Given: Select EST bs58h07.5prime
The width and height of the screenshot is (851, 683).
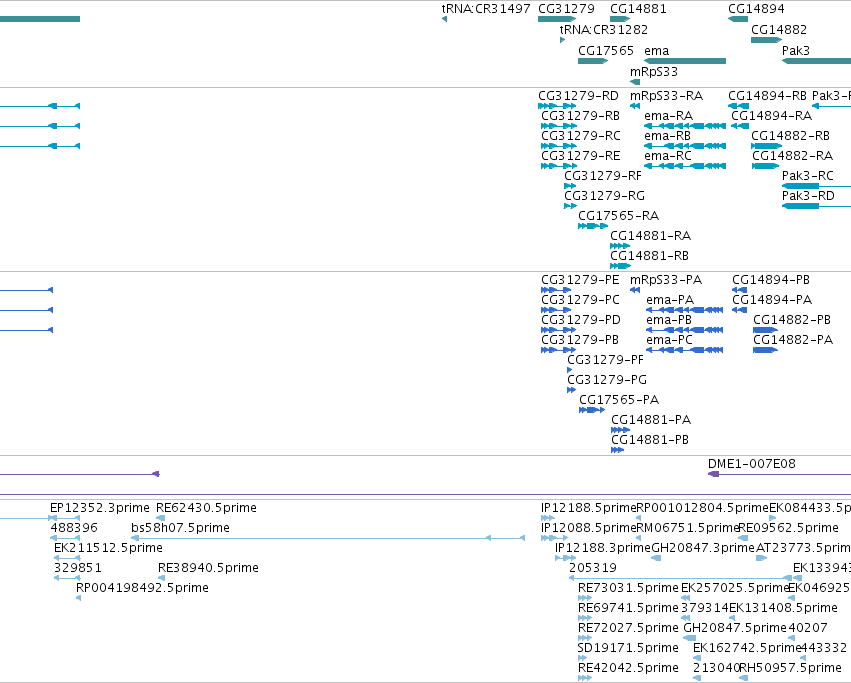Looking at the screenshot, I should (x=180, y=528).
